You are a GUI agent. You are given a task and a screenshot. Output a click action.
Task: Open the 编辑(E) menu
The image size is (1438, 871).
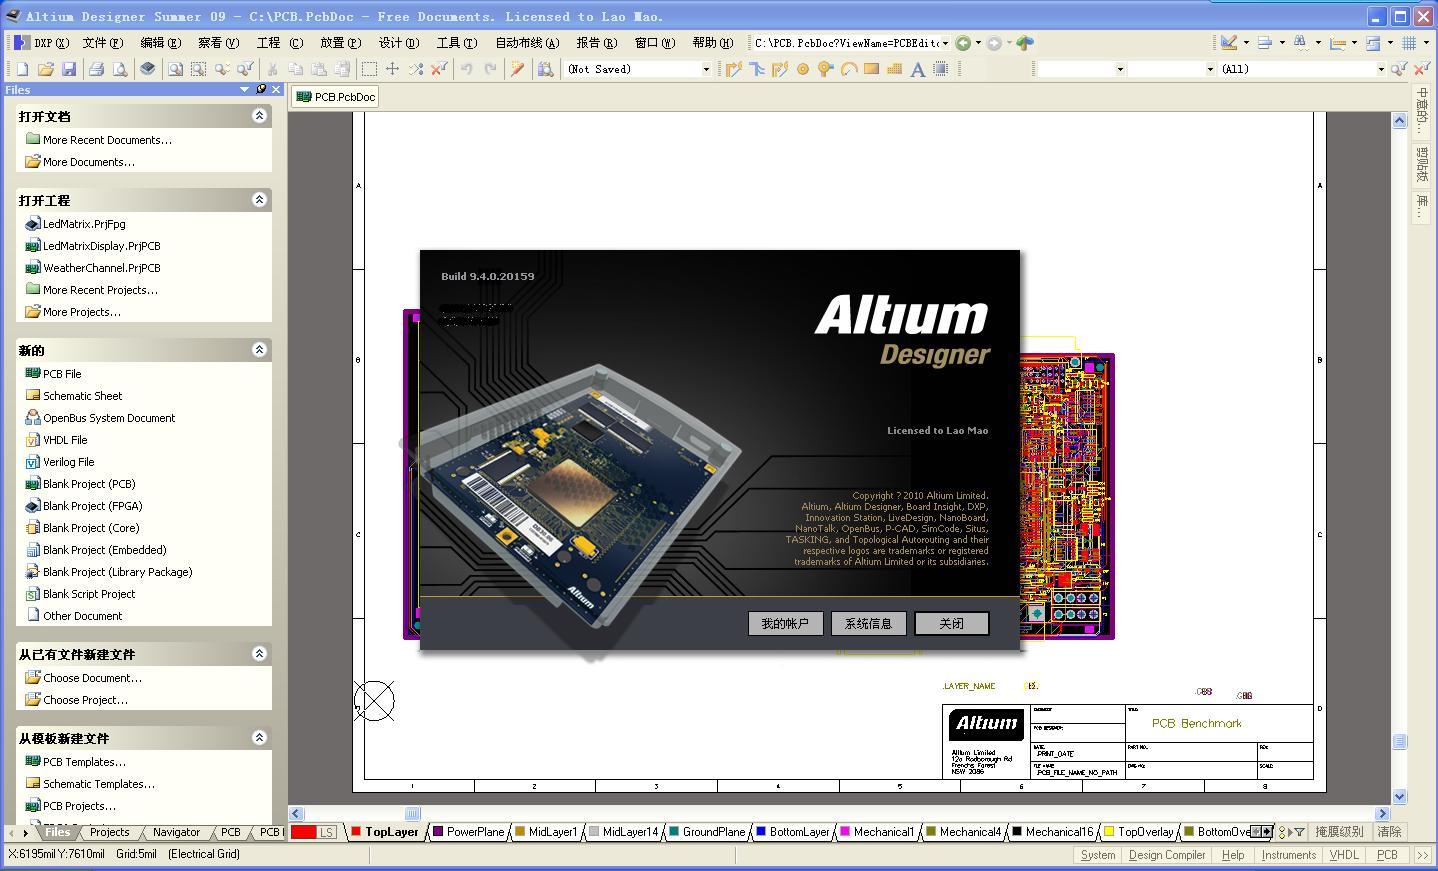pyautogui.click(x=160, y=43)
